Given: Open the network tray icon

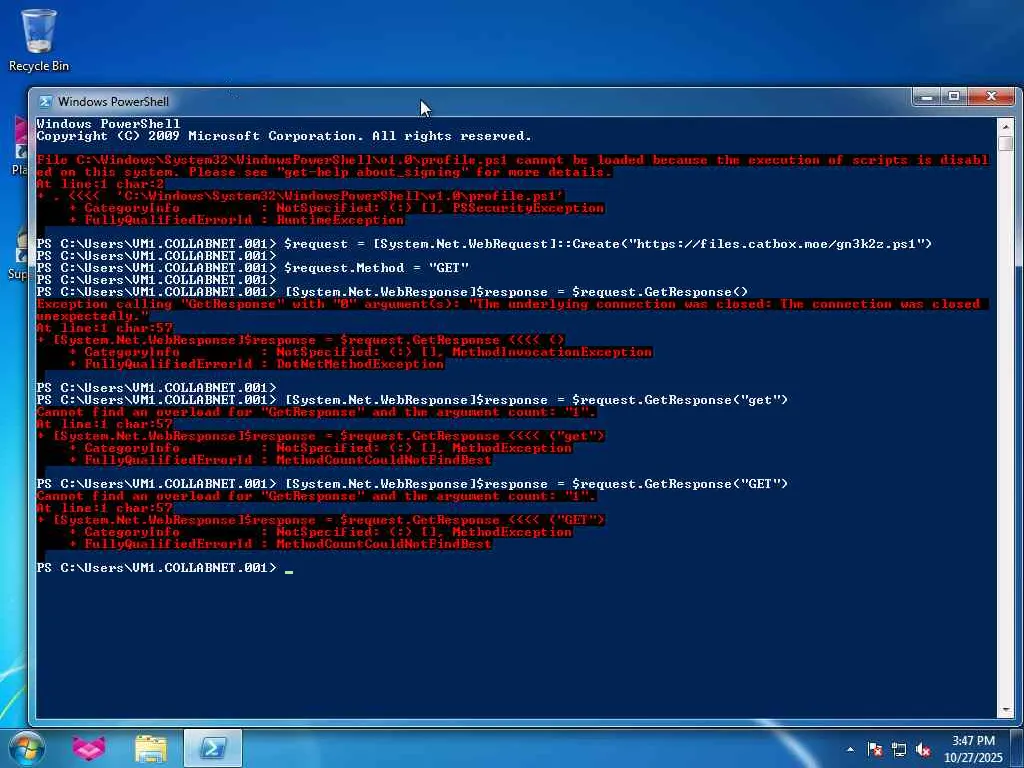Looking at the screenshot, I should (x=899, y=749).
